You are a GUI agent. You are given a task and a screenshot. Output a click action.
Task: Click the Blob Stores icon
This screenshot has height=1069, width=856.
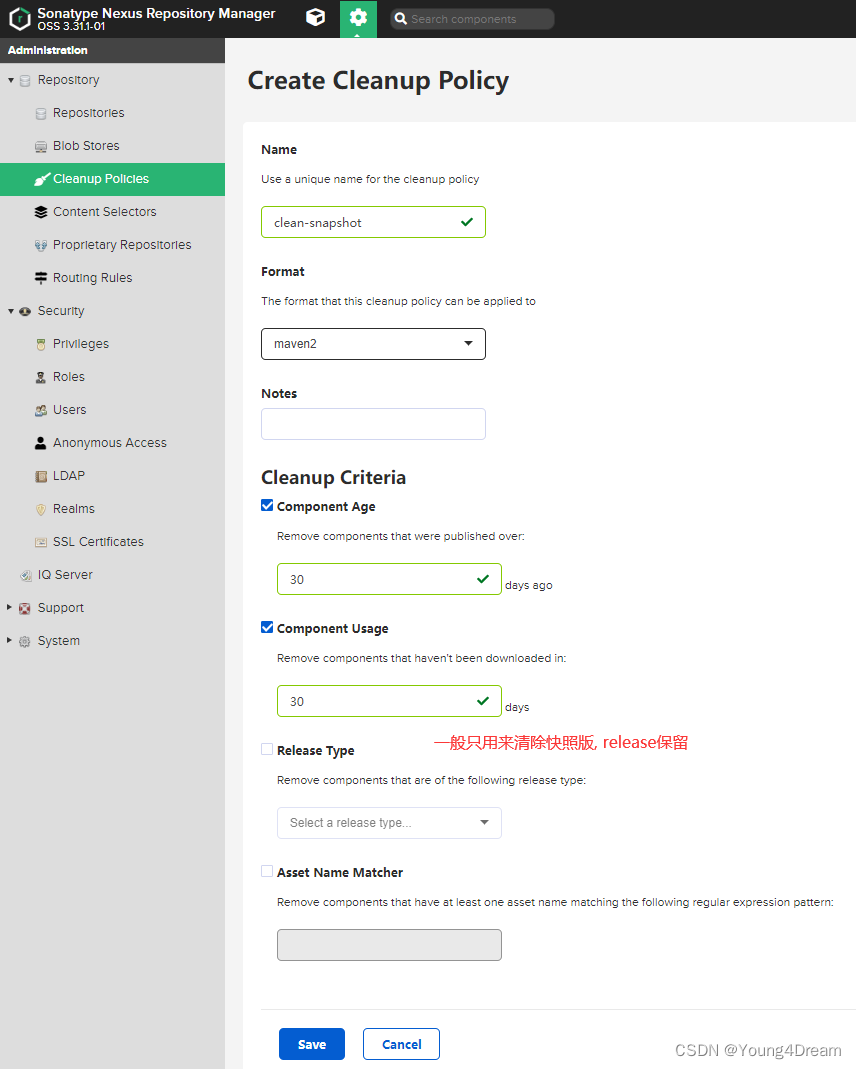click(41, 146)
